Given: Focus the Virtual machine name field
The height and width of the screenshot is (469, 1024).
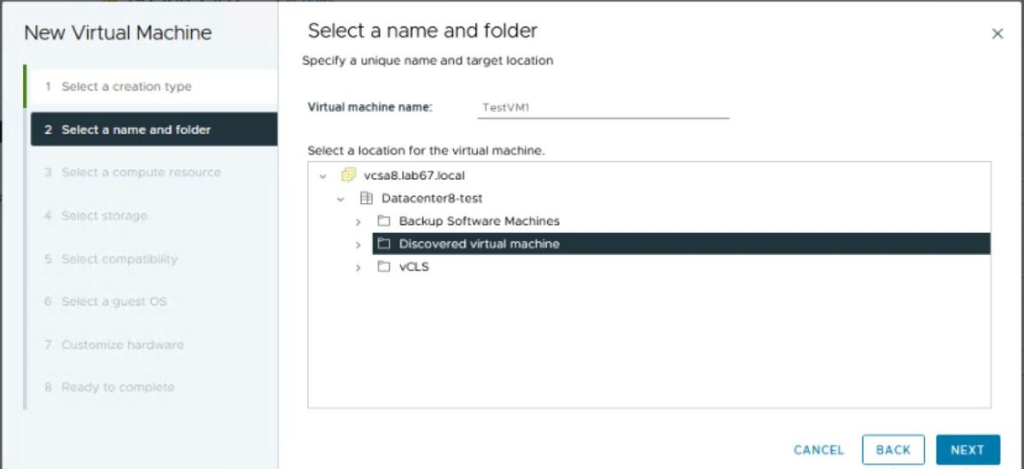Looking at the screenshot, I should pos(603,108).
